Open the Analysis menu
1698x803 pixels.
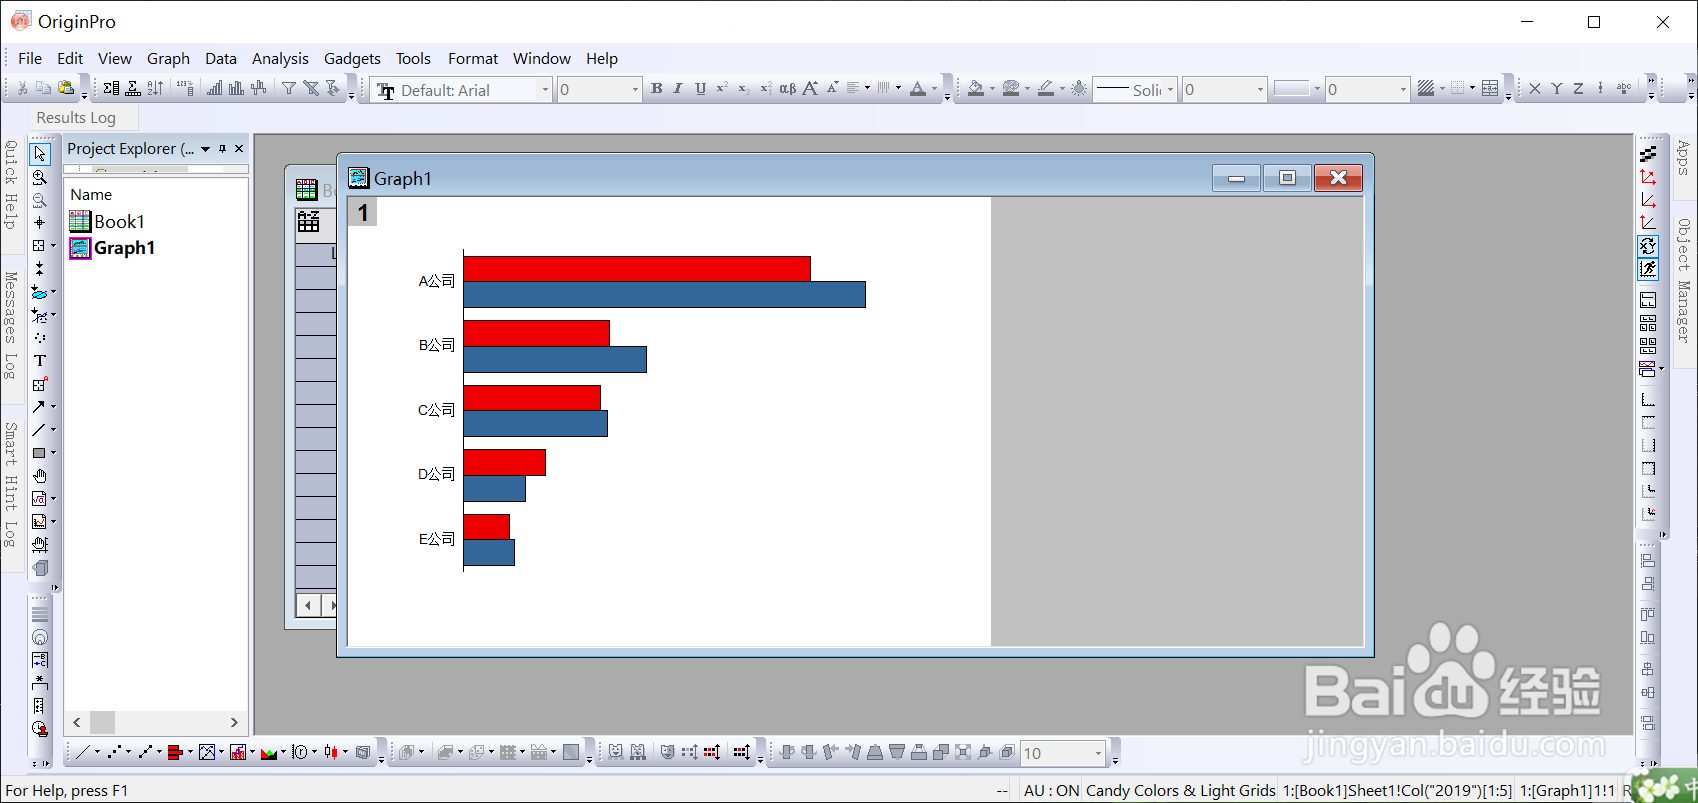(x=280, y=59)
